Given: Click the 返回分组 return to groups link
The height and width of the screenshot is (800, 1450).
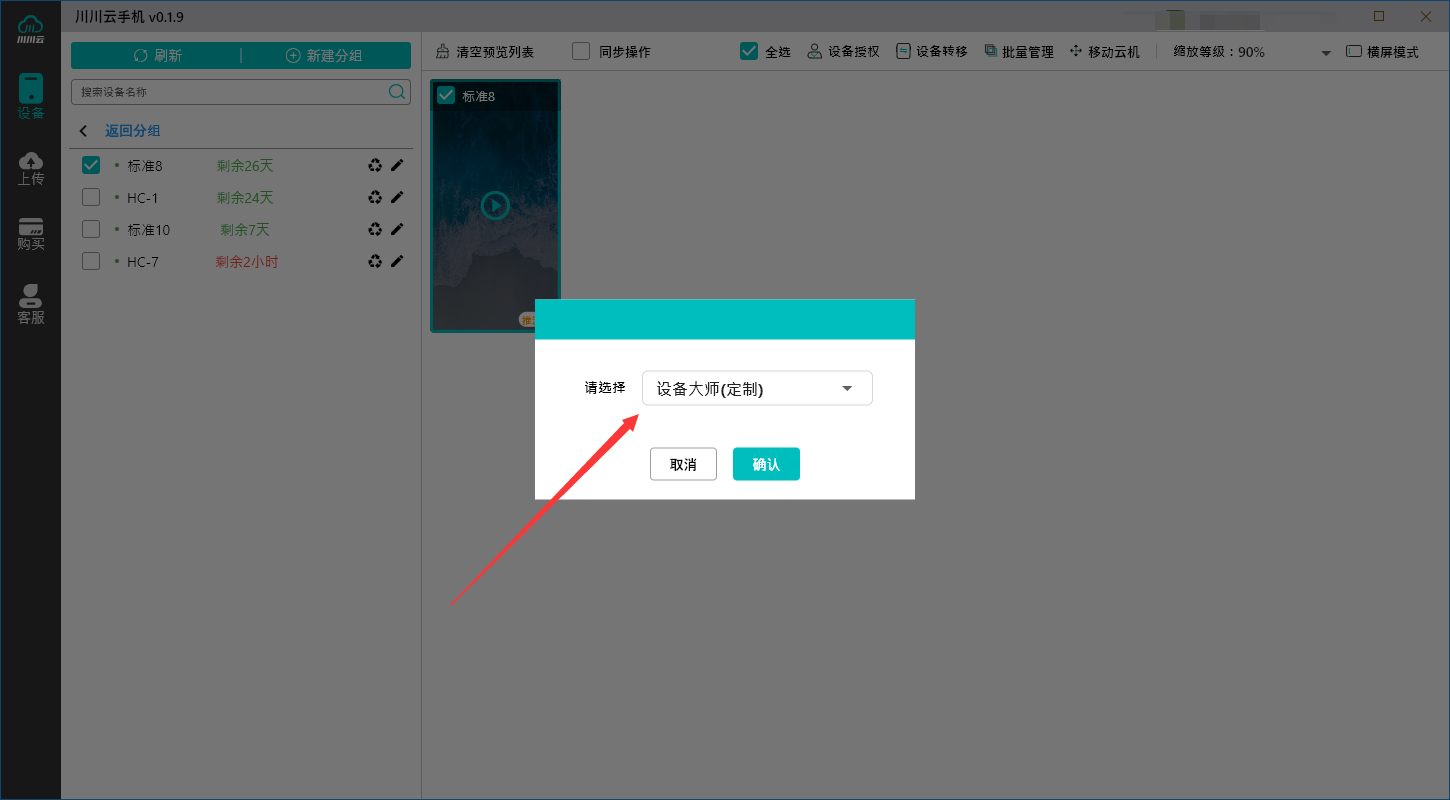Looking at the screenshot, I should 133,130.
